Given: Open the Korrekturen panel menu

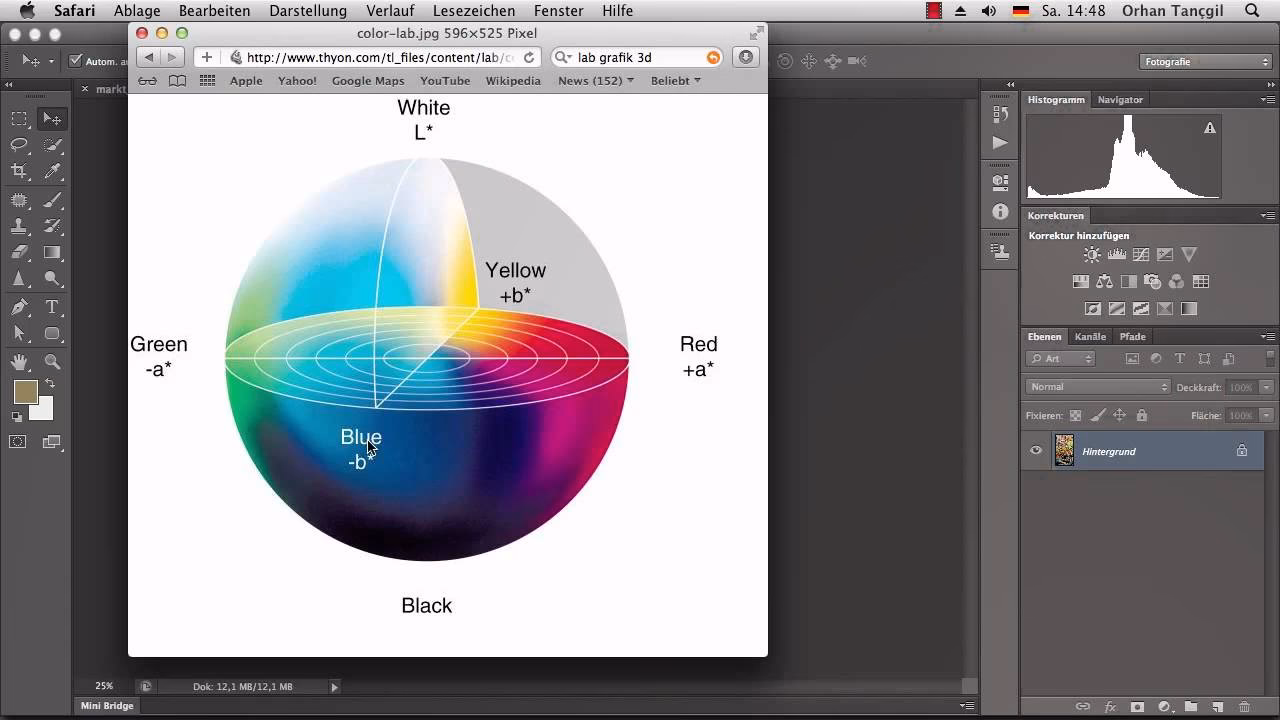Looking at the screenshot, I should 1268,216.
